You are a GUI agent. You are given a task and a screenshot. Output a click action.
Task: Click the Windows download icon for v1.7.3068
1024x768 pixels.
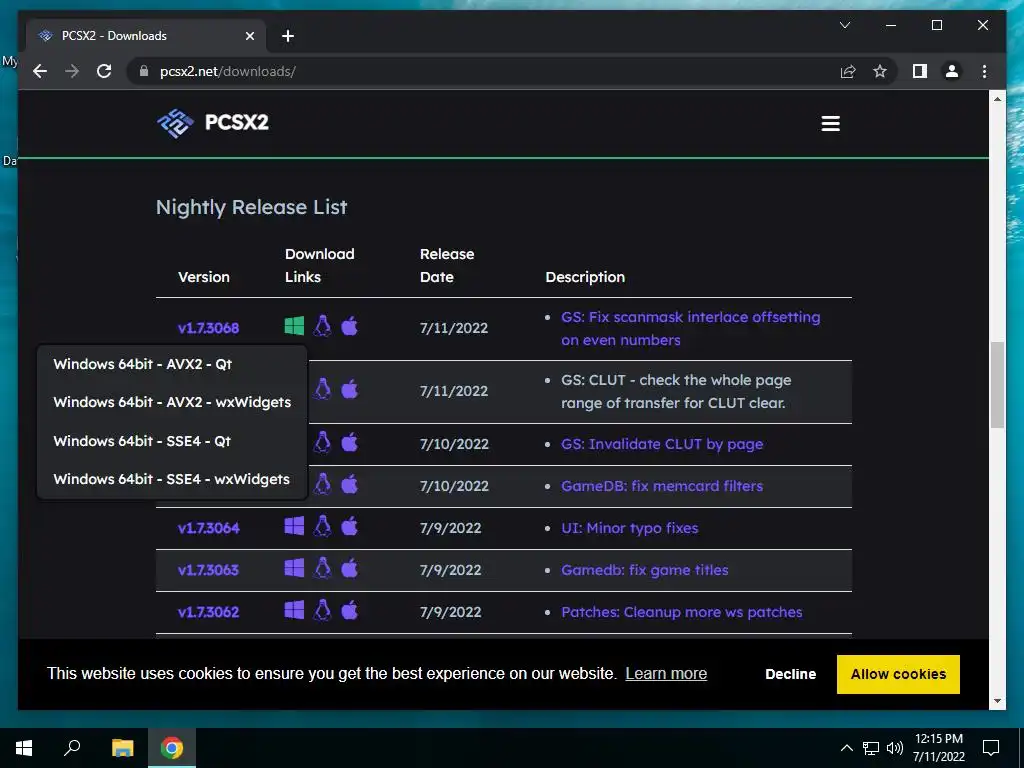coord(295,326)
